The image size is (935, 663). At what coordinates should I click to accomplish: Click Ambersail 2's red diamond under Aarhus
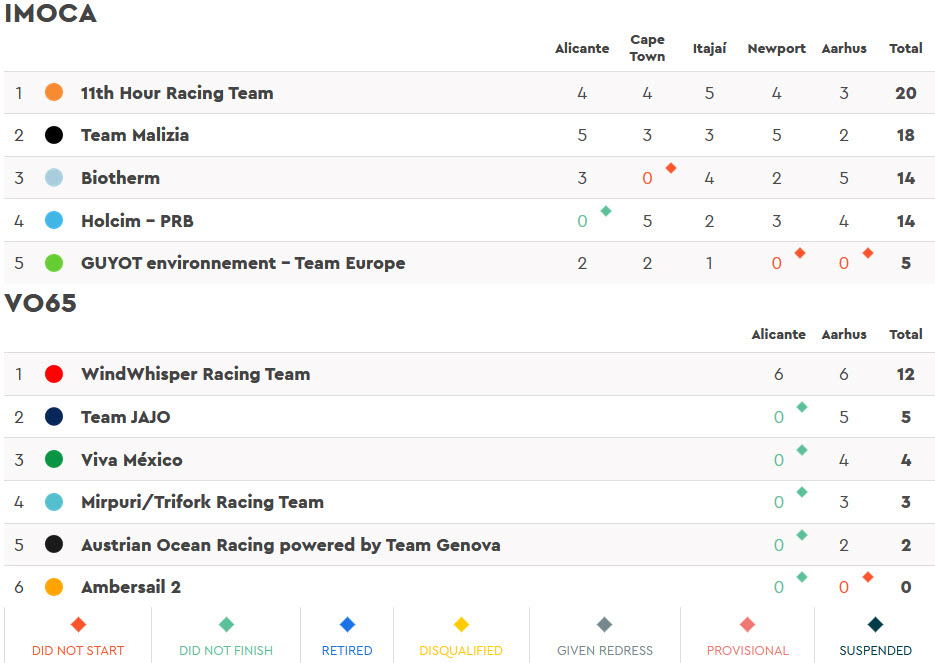point(868,577)
